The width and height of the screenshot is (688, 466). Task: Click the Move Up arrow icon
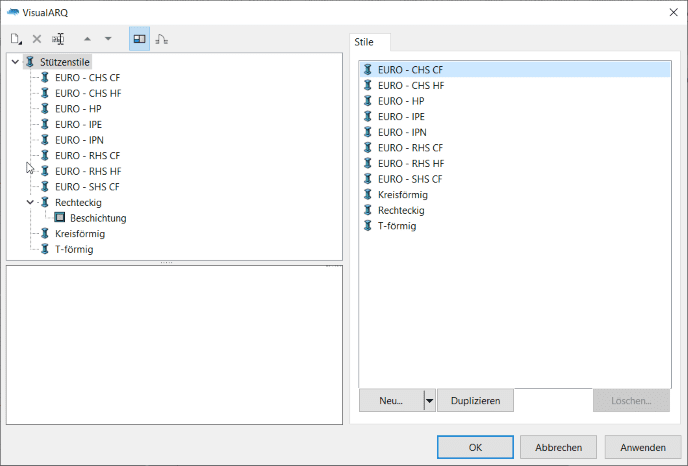coord(87,39)
